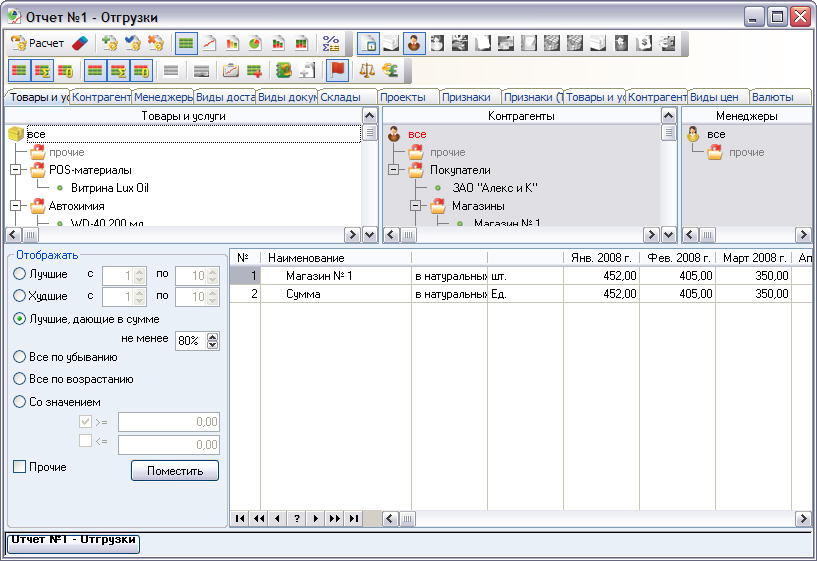Select the Худшие radio button
The width and height of the screenshot is (817, 561).
point(19,296)
